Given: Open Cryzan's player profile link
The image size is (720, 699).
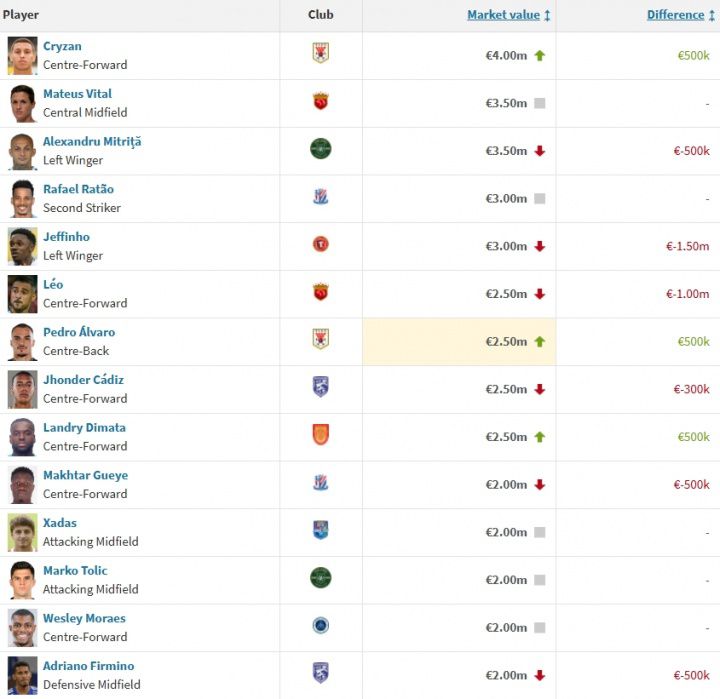Looking at the screenshot, I should (x=62, y=46).
